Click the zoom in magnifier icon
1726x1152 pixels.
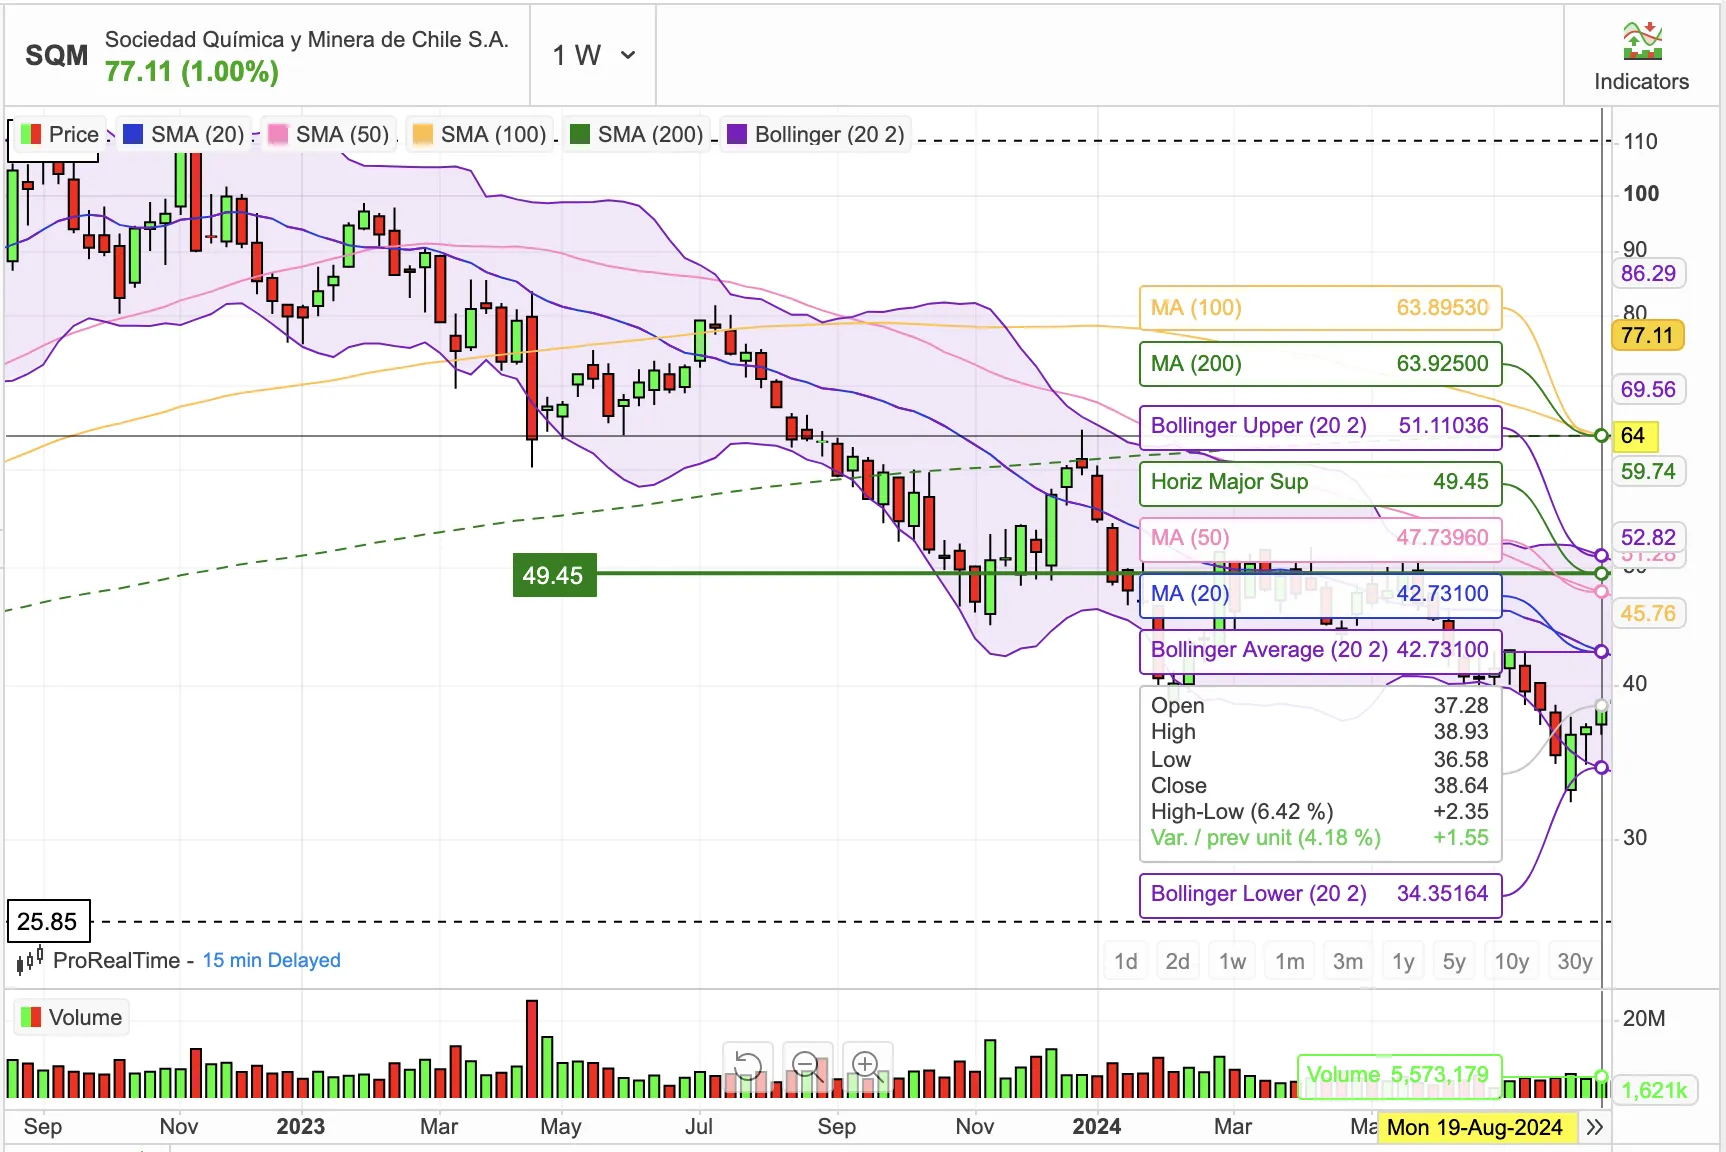pos(866,1067)
